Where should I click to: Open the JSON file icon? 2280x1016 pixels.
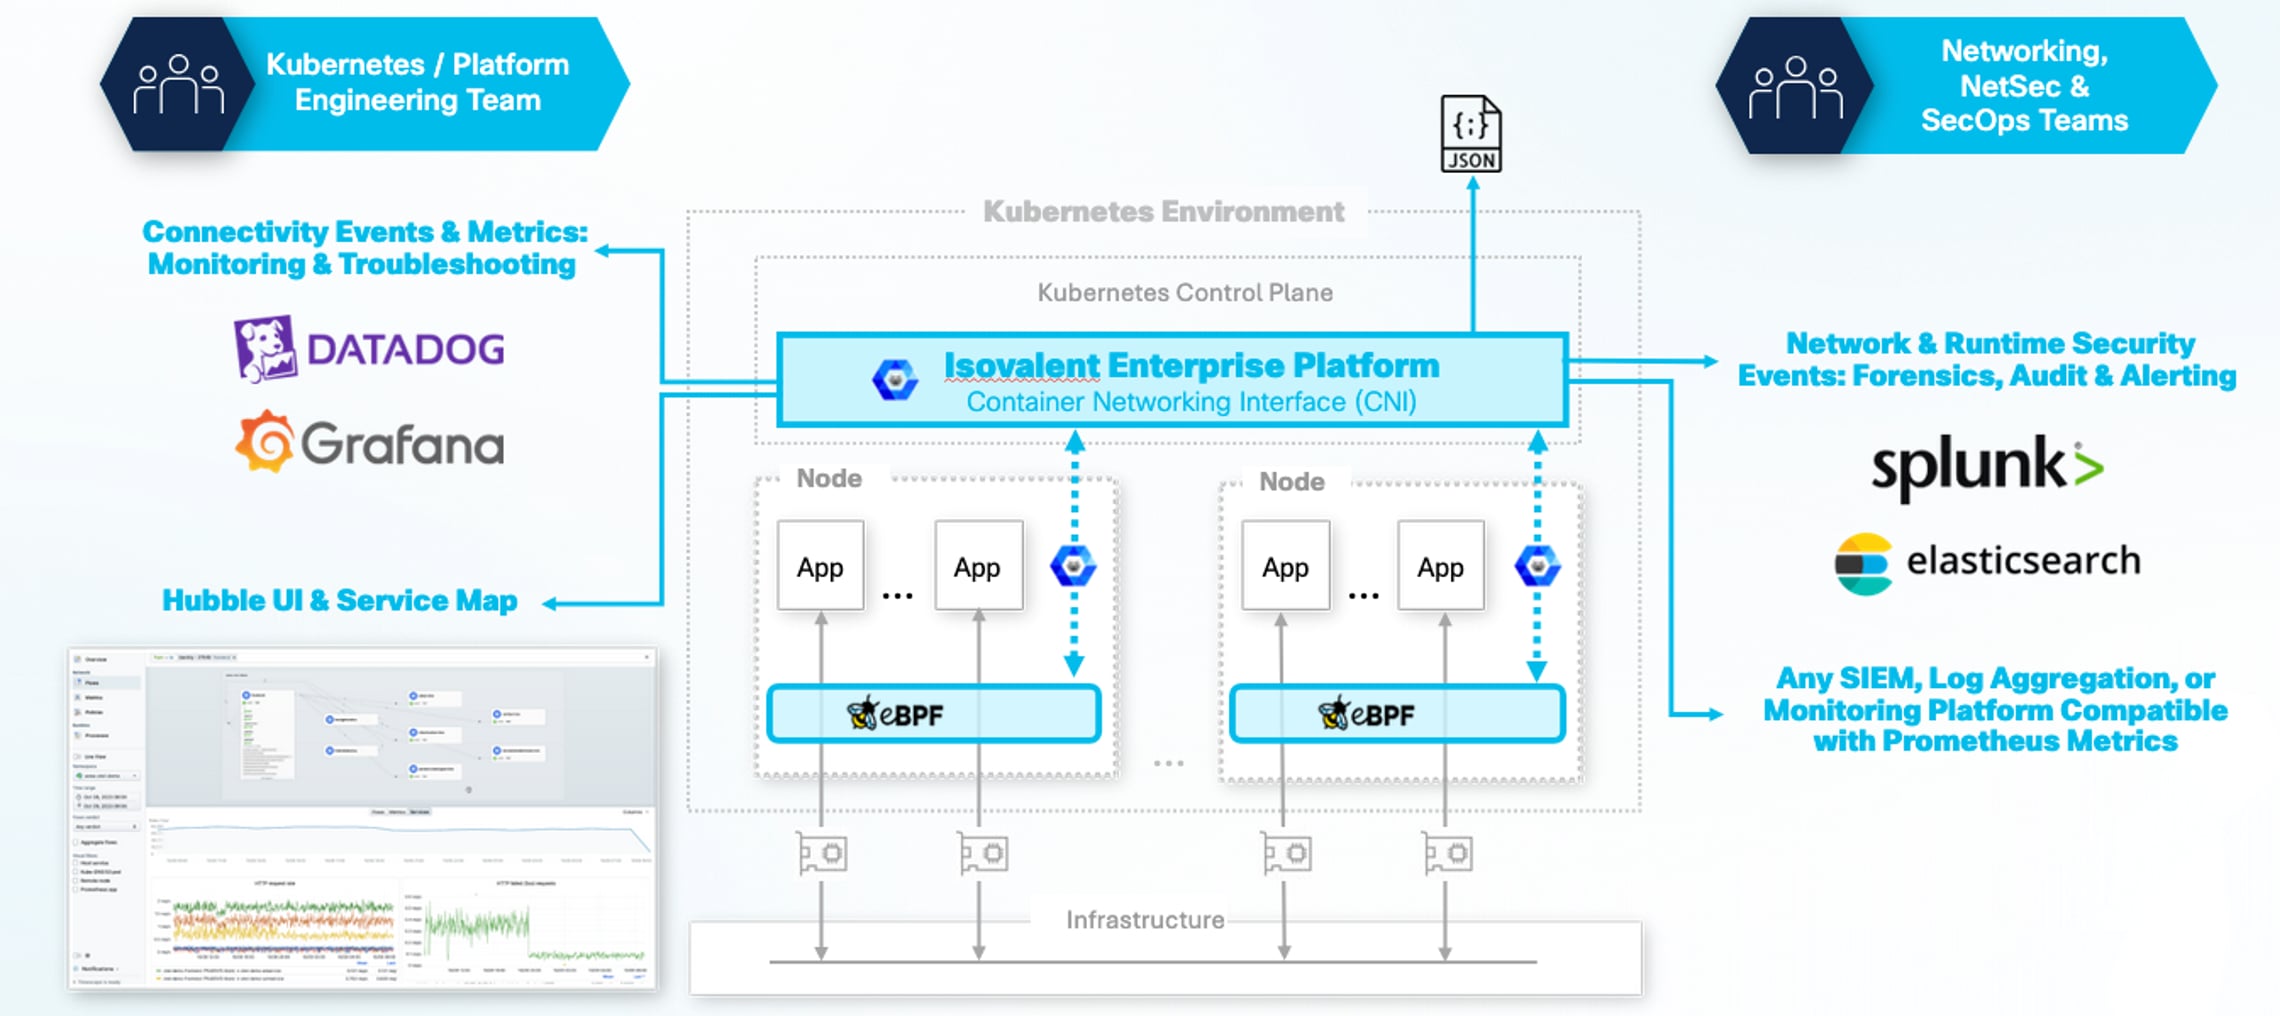click(x=1471, y=133)
